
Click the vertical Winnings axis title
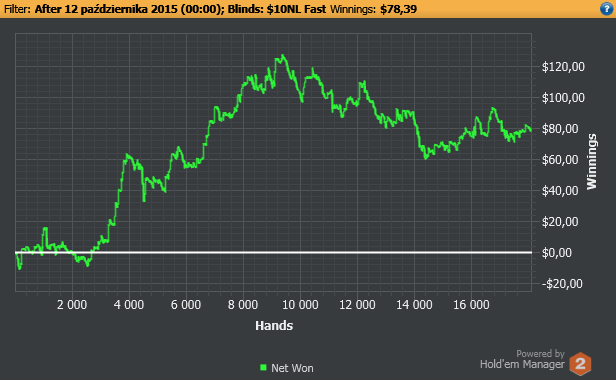592,162
